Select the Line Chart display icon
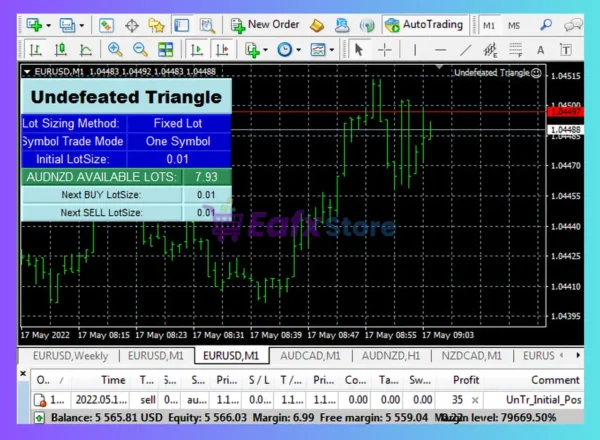The image size is (600, 440). (x=86, y=50)
